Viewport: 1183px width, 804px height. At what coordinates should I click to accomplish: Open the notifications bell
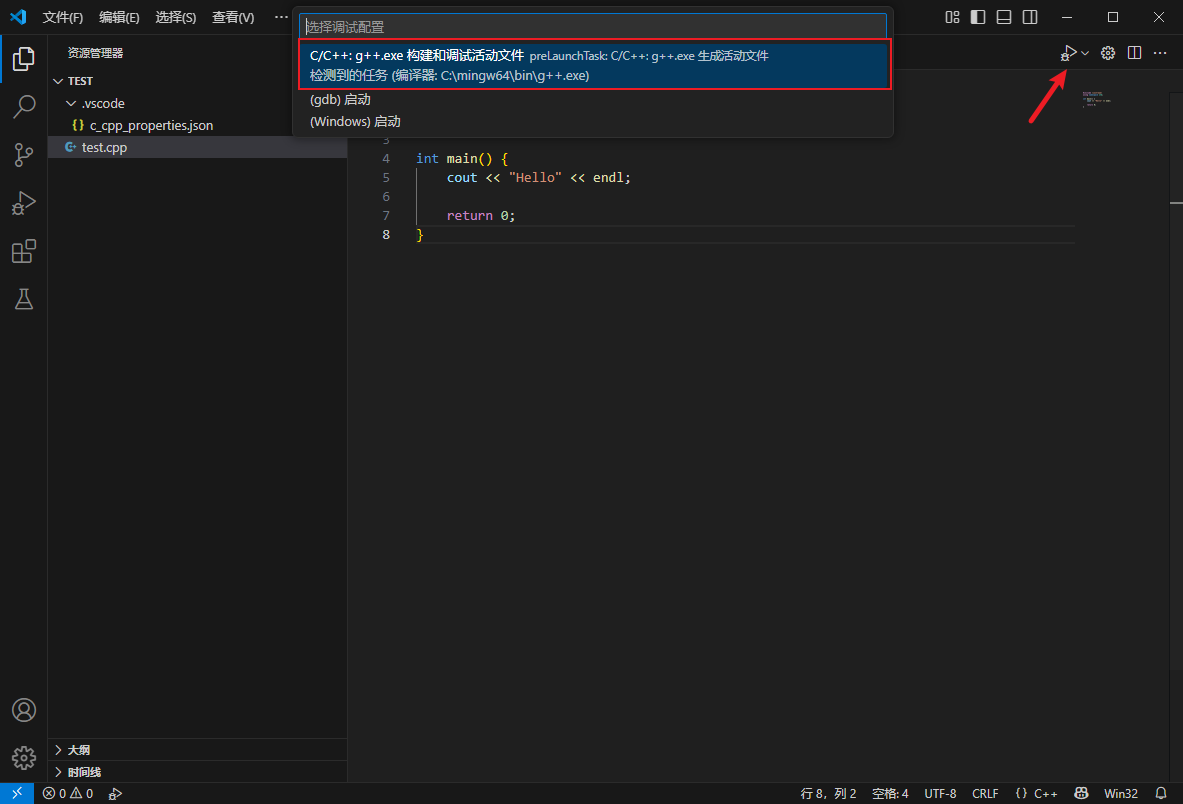point(1161,793)
